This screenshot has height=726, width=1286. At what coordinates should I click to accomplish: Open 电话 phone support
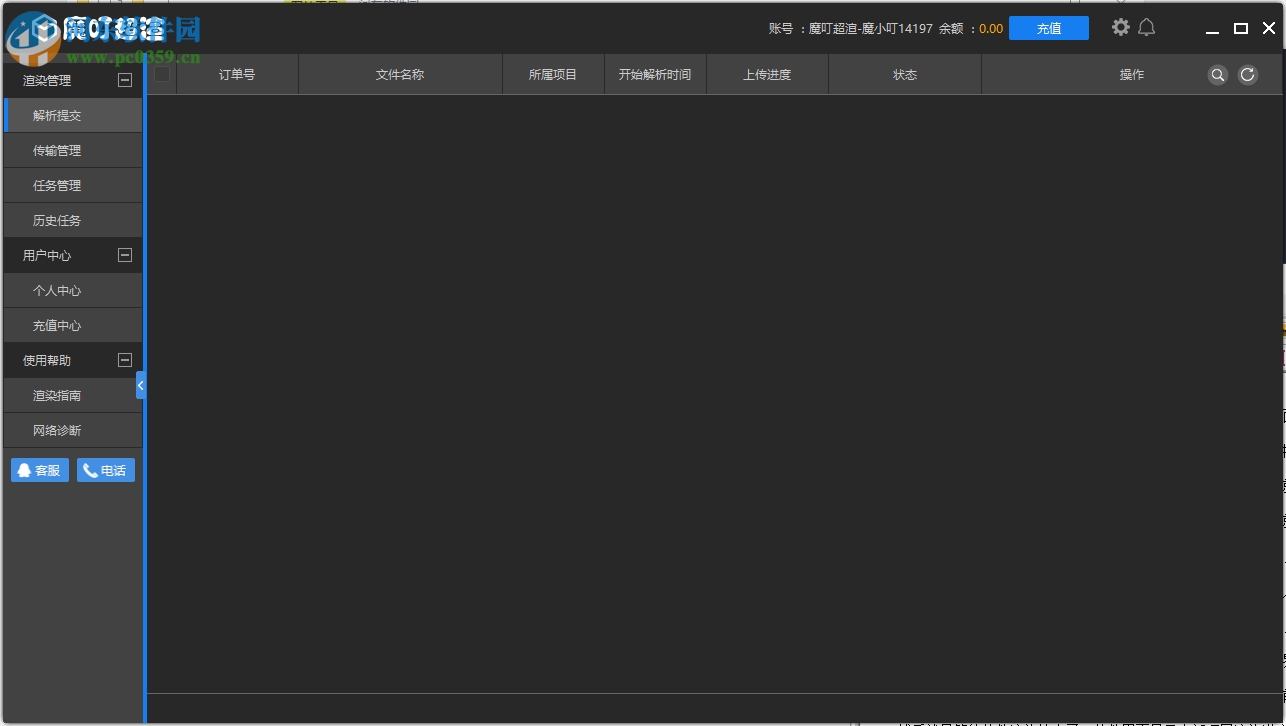click(105, 469)
